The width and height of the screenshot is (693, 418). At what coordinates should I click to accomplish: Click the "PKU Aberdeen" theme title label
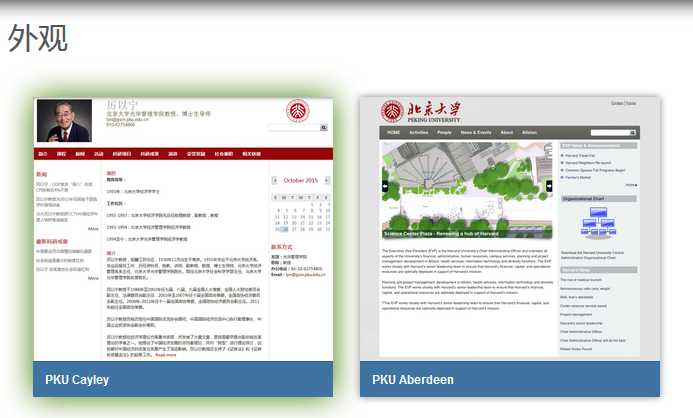[x=413, y=380]
